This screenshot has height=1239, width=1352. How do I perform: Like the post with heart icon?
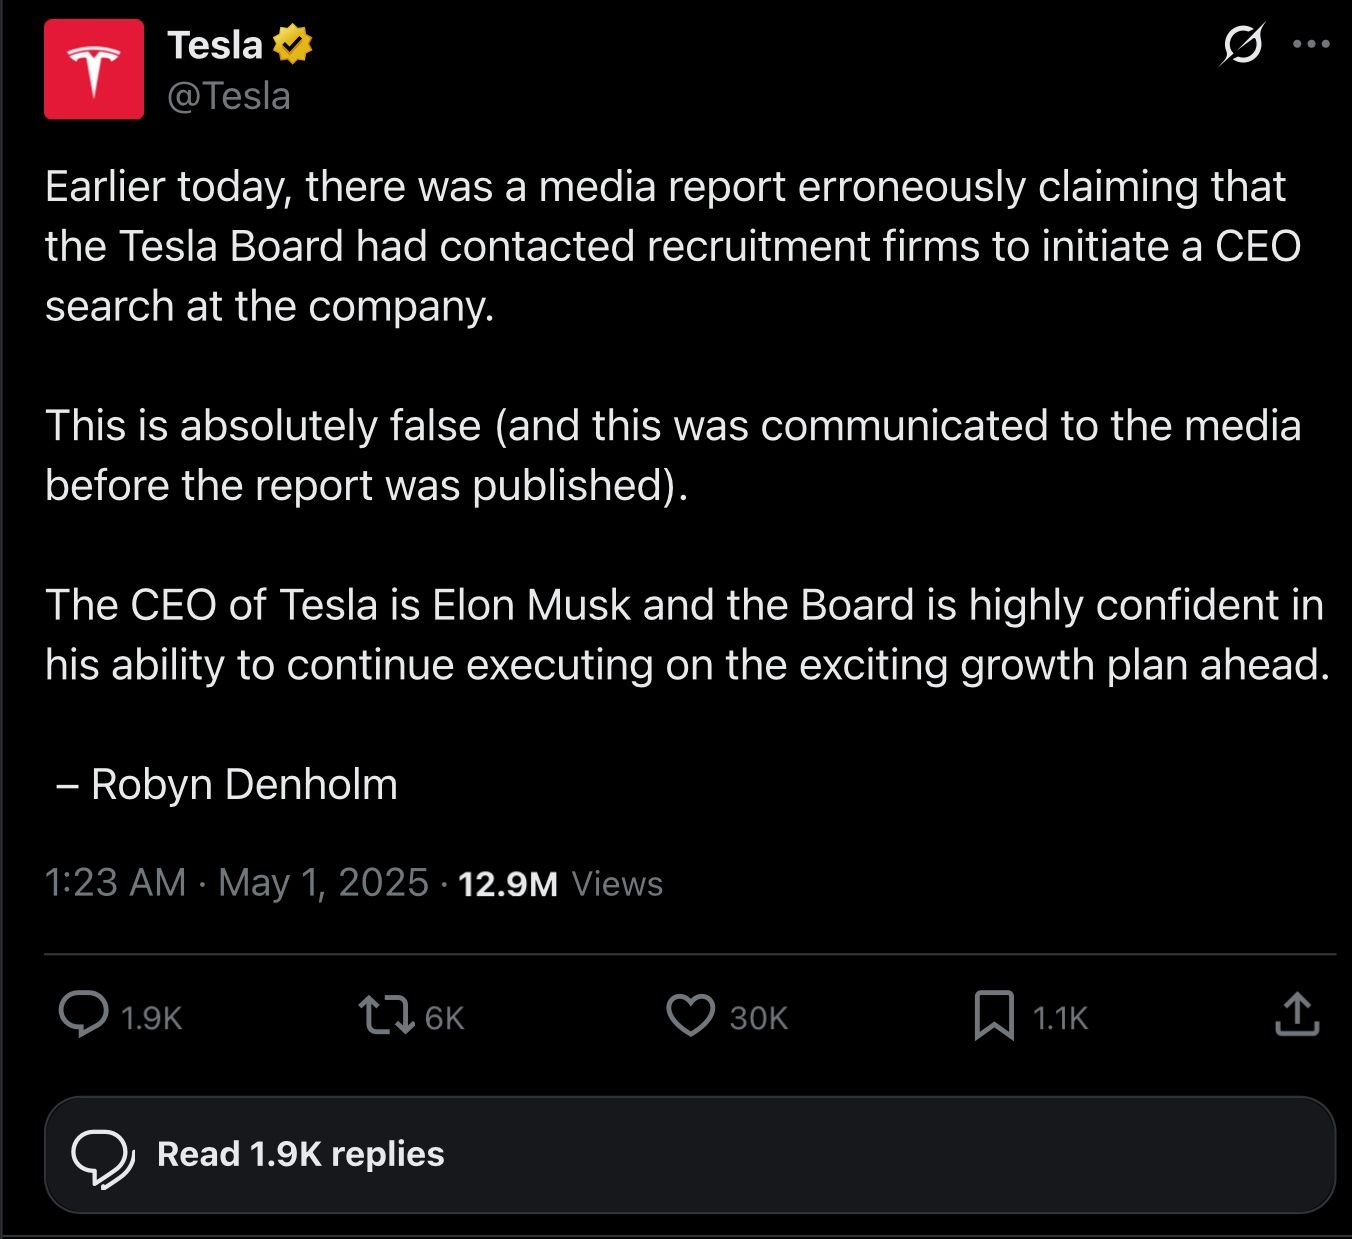coord(691,1015)
